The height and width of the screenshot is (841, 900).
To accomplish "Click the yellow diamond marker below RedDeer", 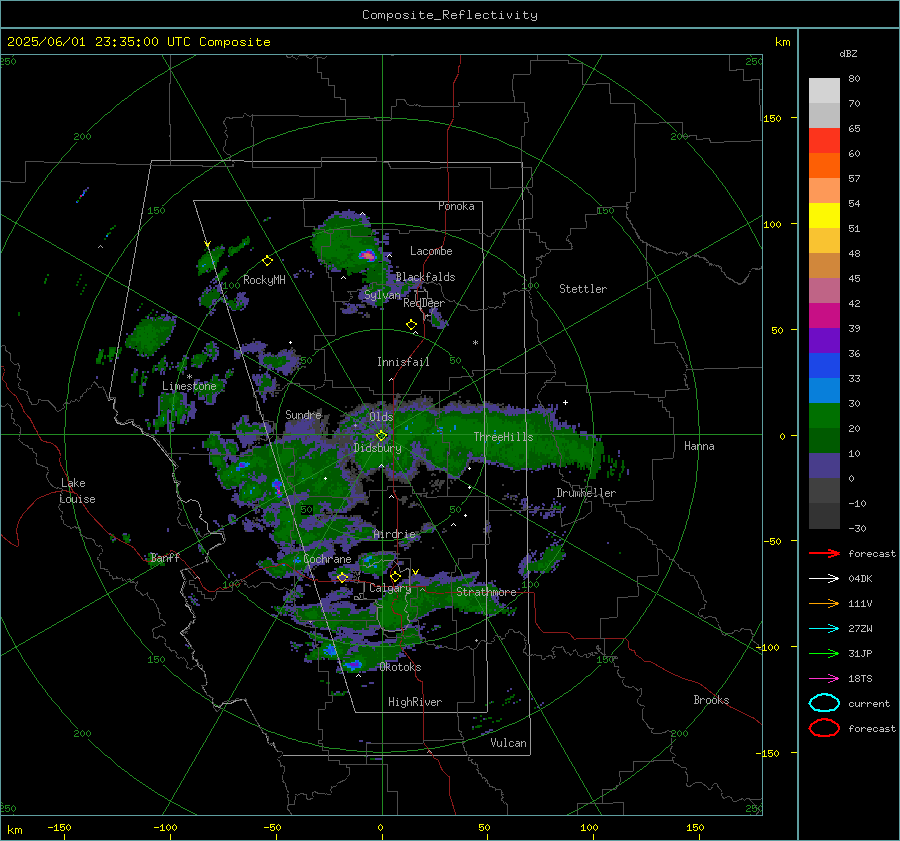I will [411, 325].
